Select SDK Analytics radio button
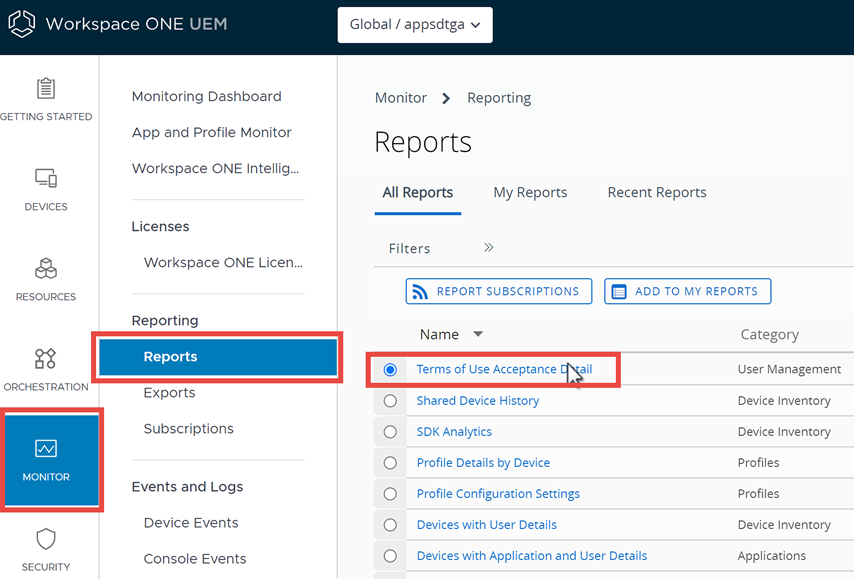The width and height of the screenshot is (854, 579). (390, 432)
